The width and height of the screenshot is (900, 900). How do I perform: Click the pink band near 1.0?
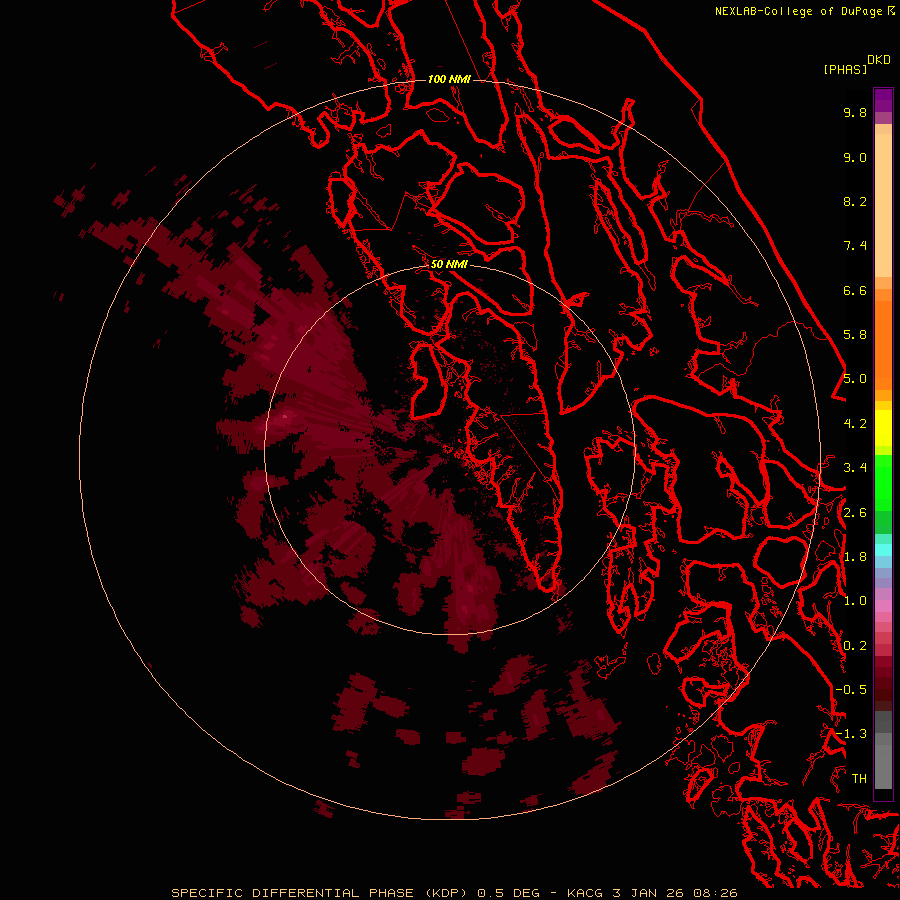[x=883, y=606]
